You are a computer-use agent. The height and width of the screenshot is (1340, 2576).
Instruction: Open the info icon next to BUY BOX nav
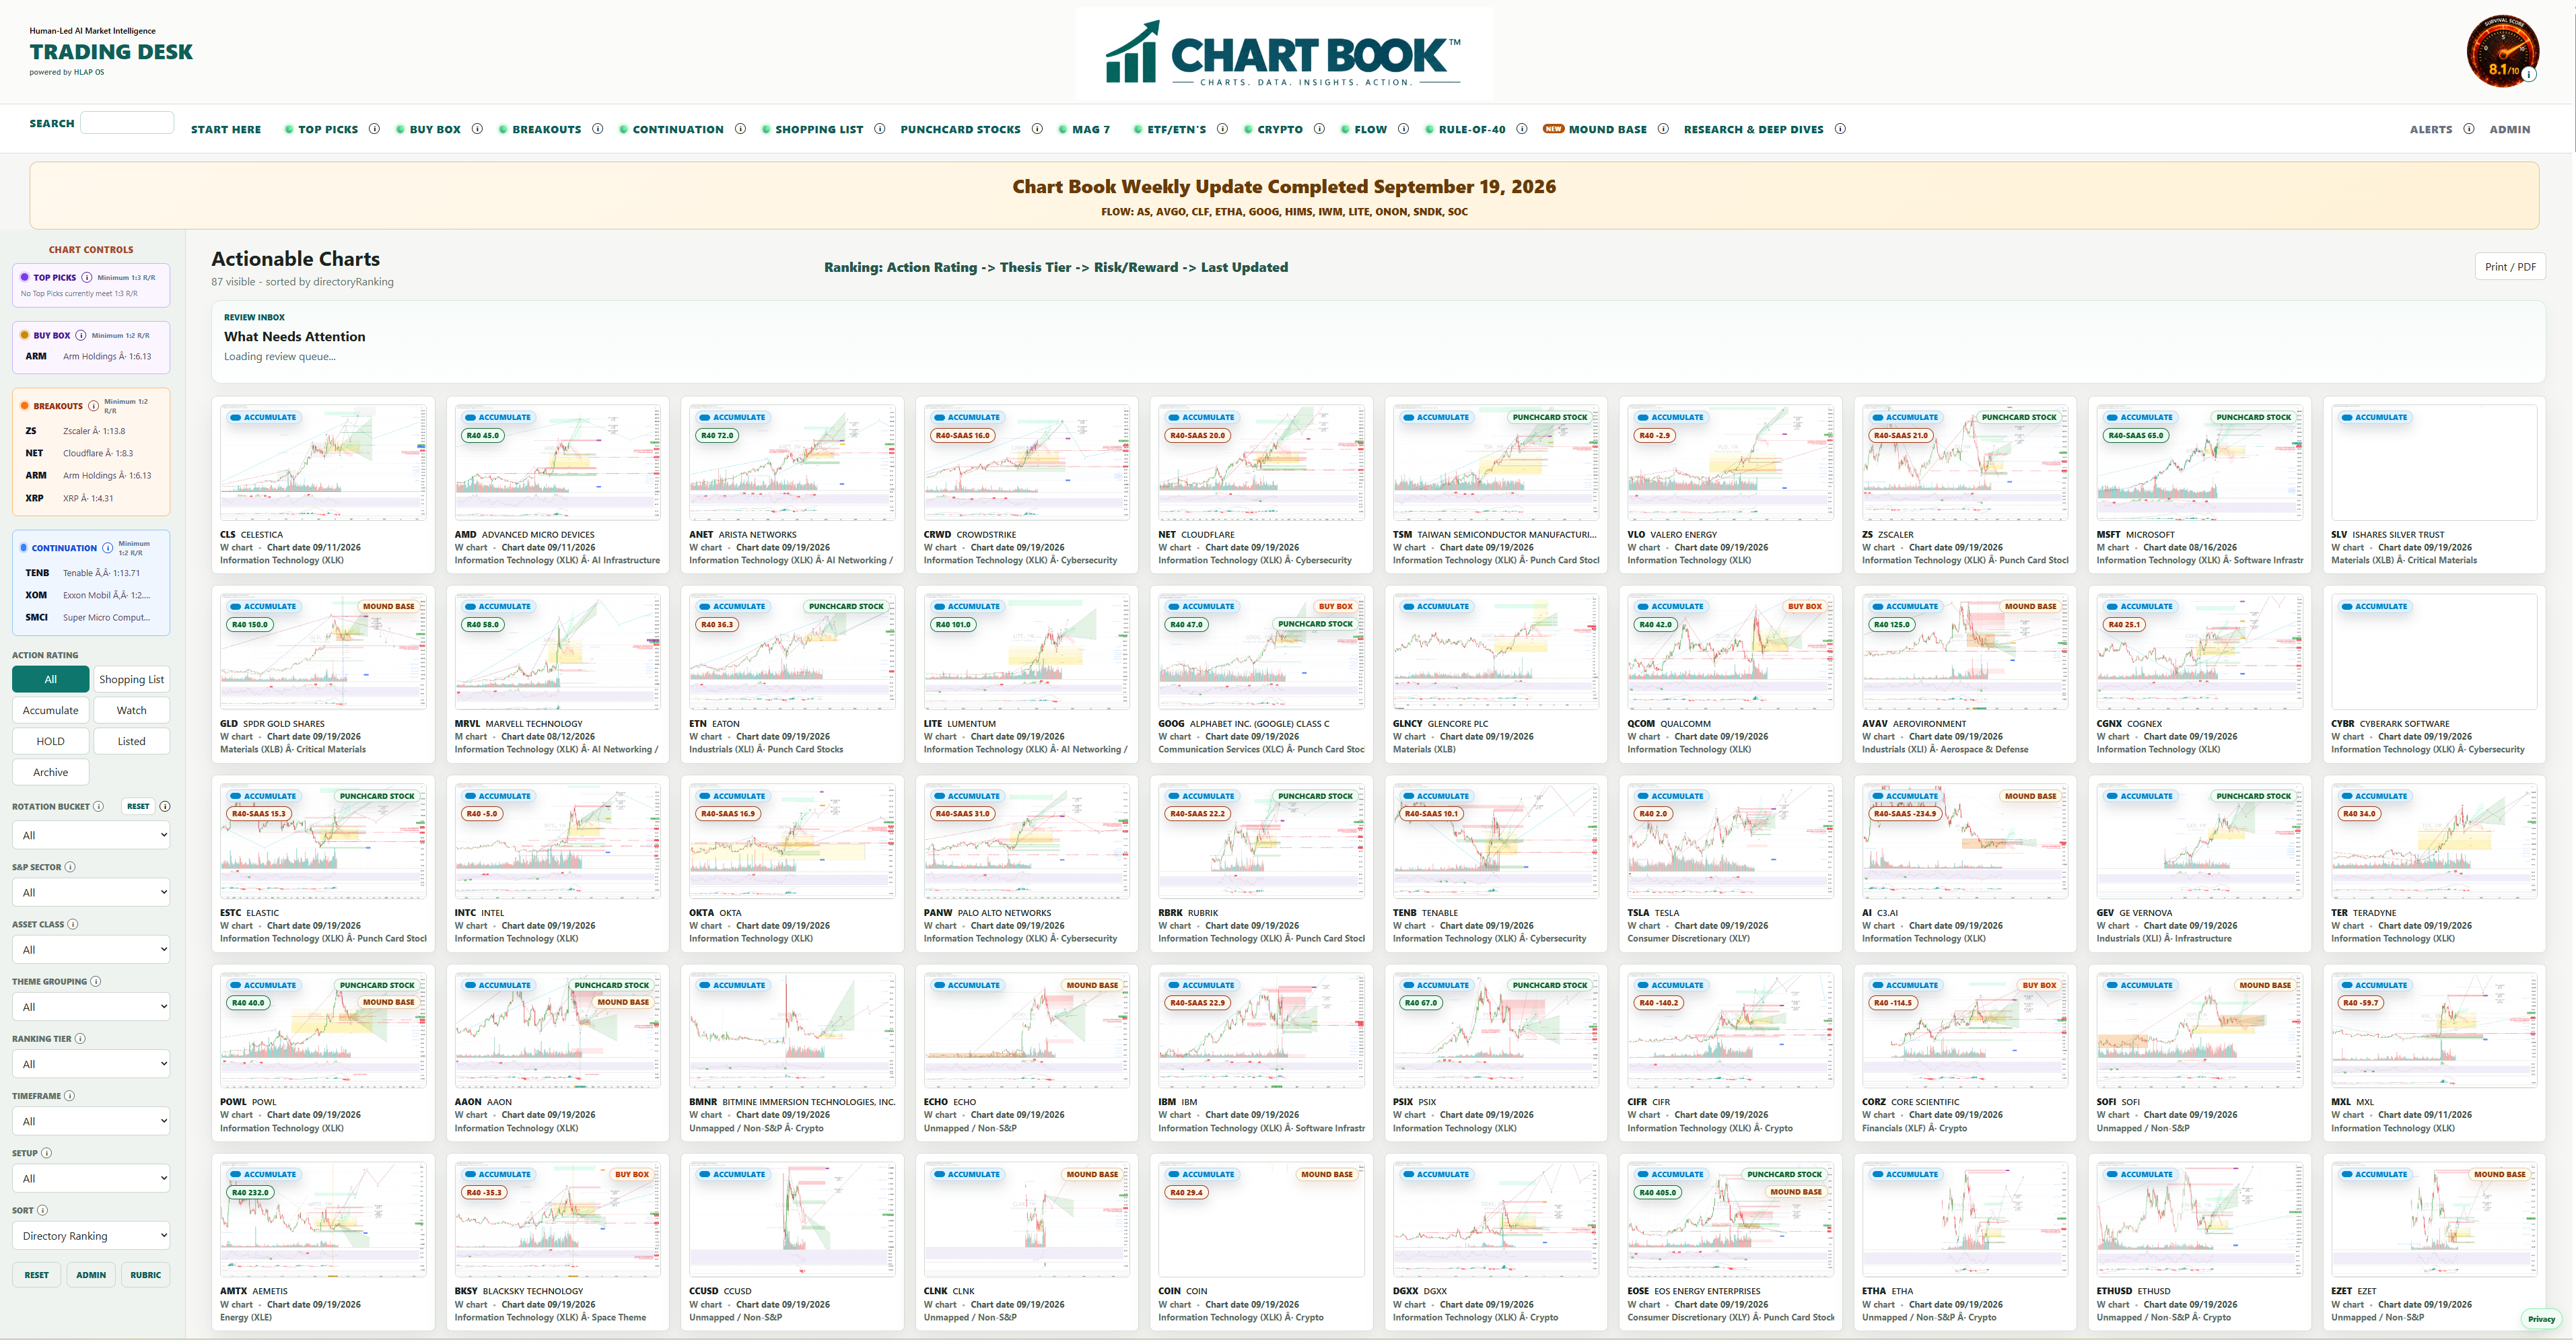pyautogui.click(x=477, y=129)
